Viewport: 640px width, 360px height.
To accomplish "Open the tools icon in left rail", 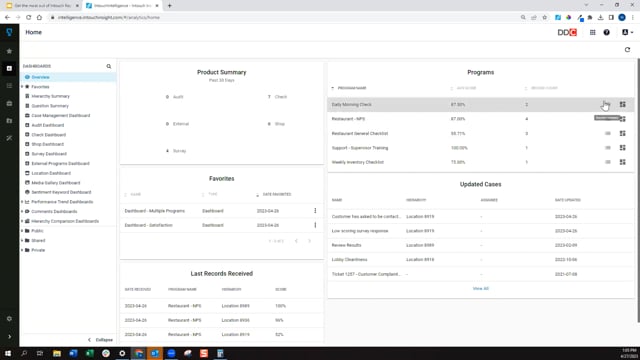I will 9,138.
